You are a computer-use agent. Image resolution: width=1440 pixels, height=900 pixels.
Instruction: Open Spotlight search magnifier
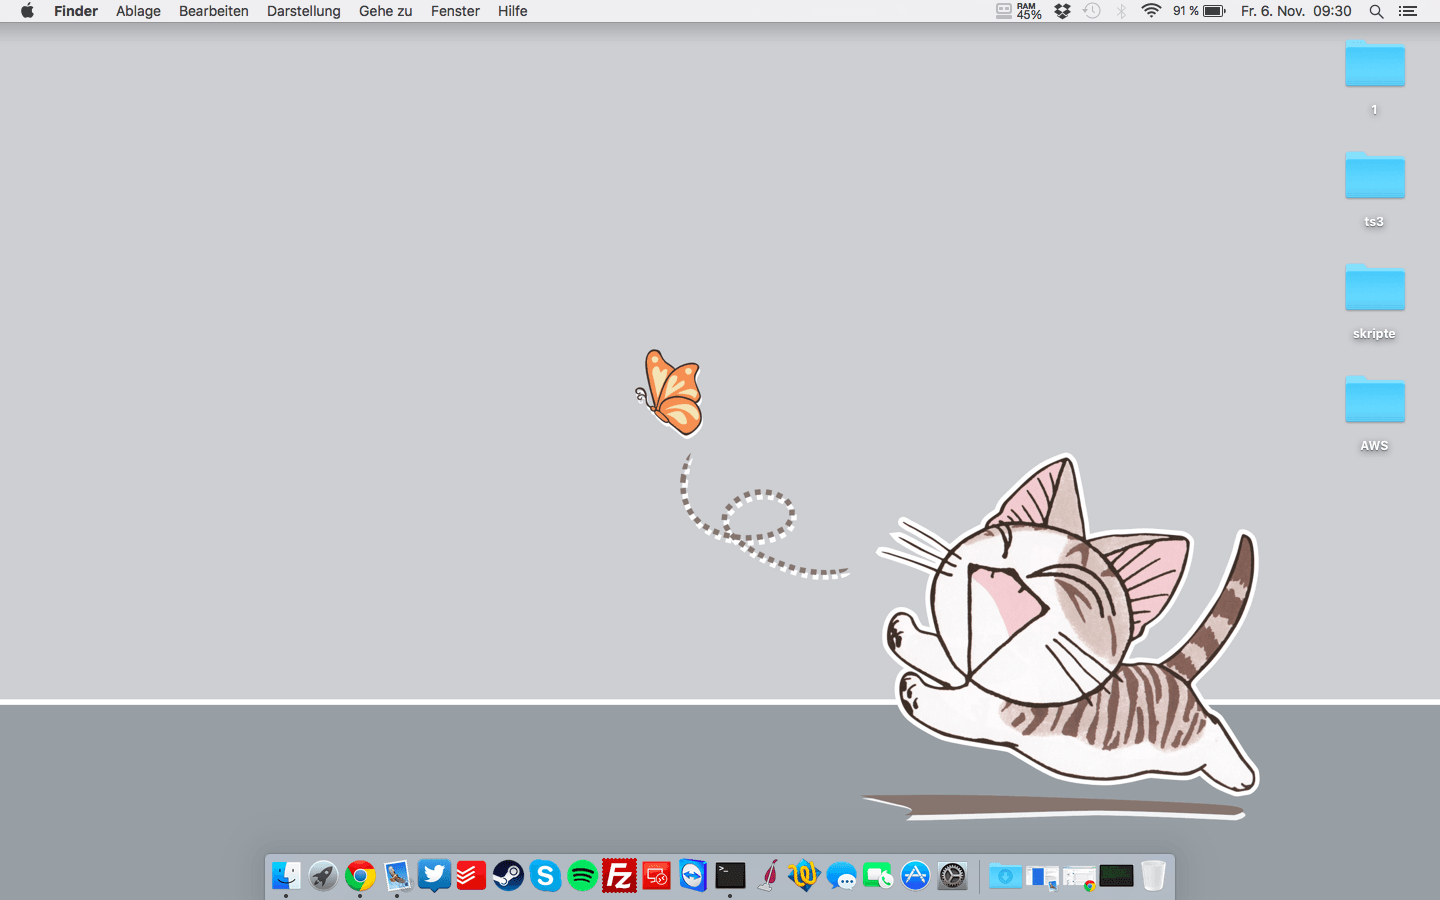[x=1376, y=11]
